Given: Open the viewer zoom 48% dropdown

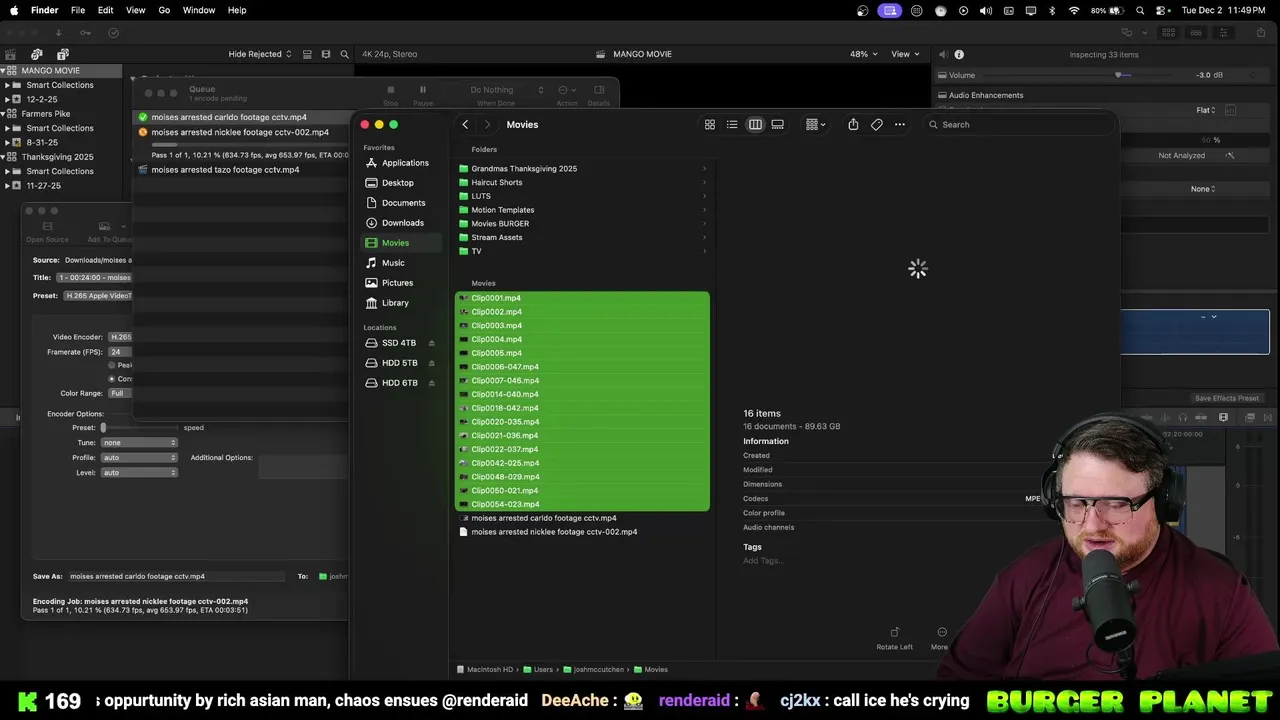Looking at the screenshot, I should tap(864, 54).
